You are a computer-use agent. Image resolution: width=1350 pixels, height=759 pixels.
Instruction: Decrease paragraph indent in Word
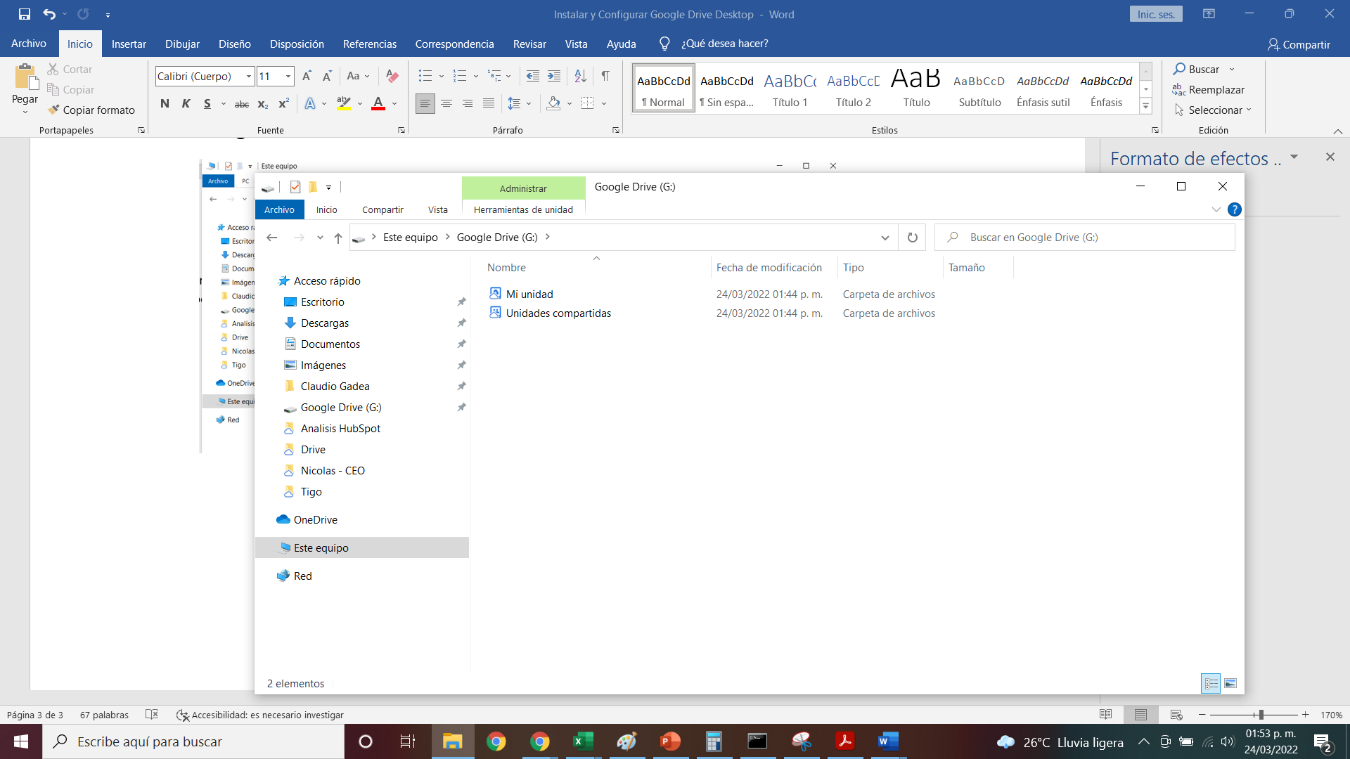point(532,76)
